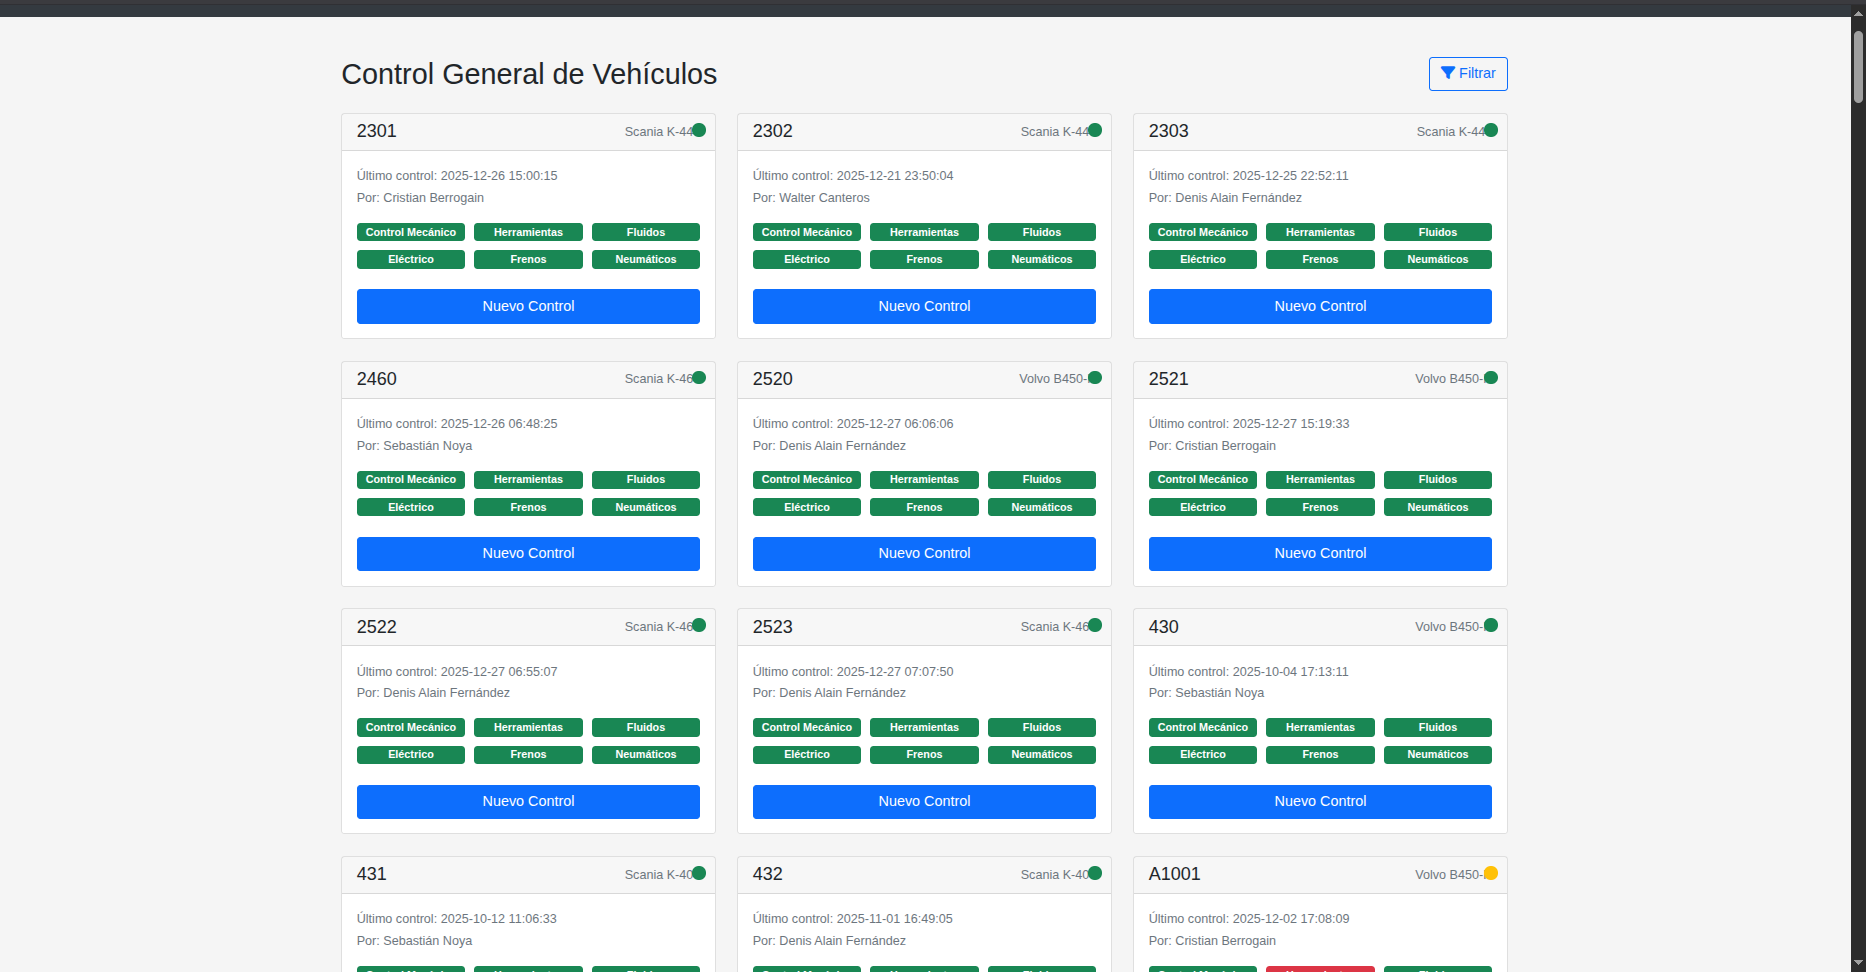Open the Filtrar filter button
Image resolution: width=1866 pixels, height=972 pixels.
pos(1467,74)
